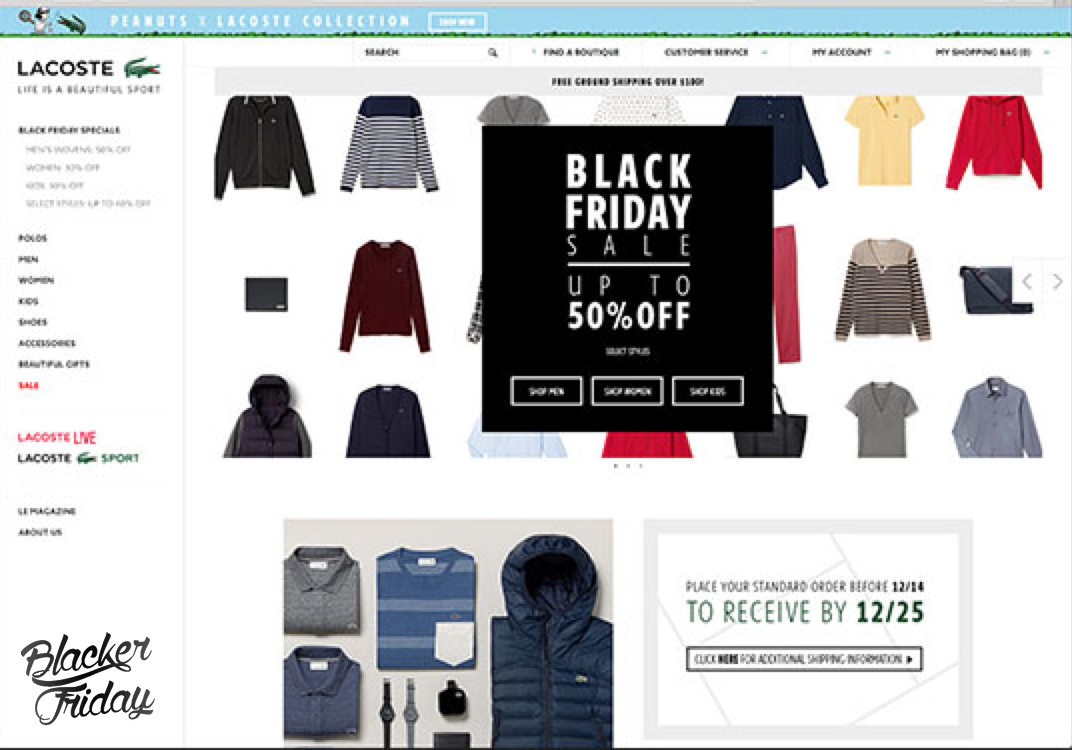Go to next carousel slide arrow
The height and width of the screenshot is (750, 1072).
point(1057,281)
